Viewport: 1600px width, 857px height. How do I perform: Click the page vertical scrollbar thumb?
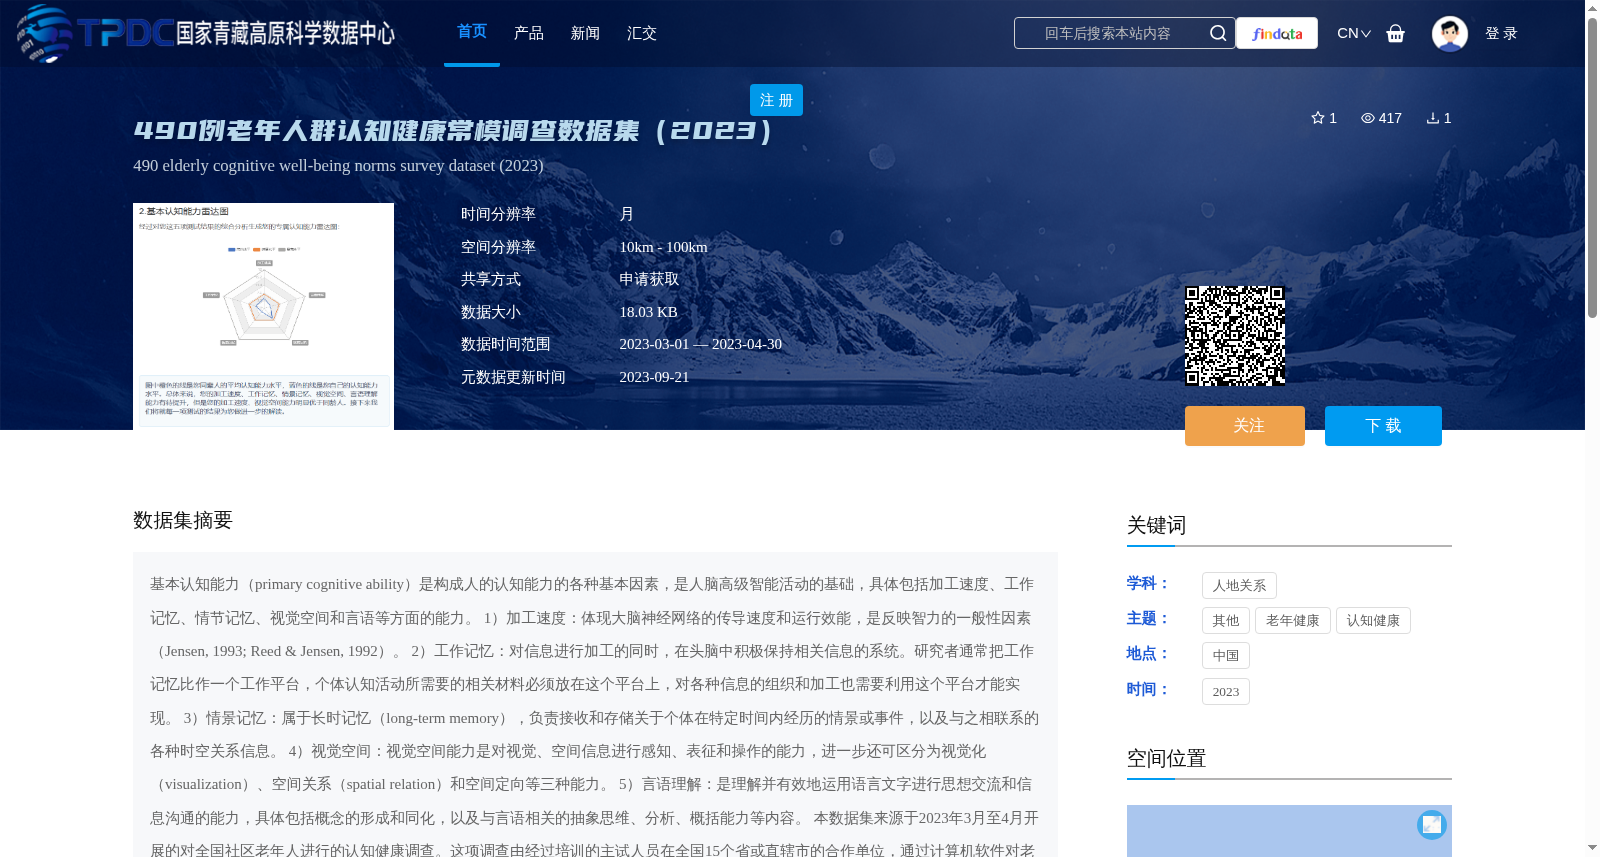1592,167
